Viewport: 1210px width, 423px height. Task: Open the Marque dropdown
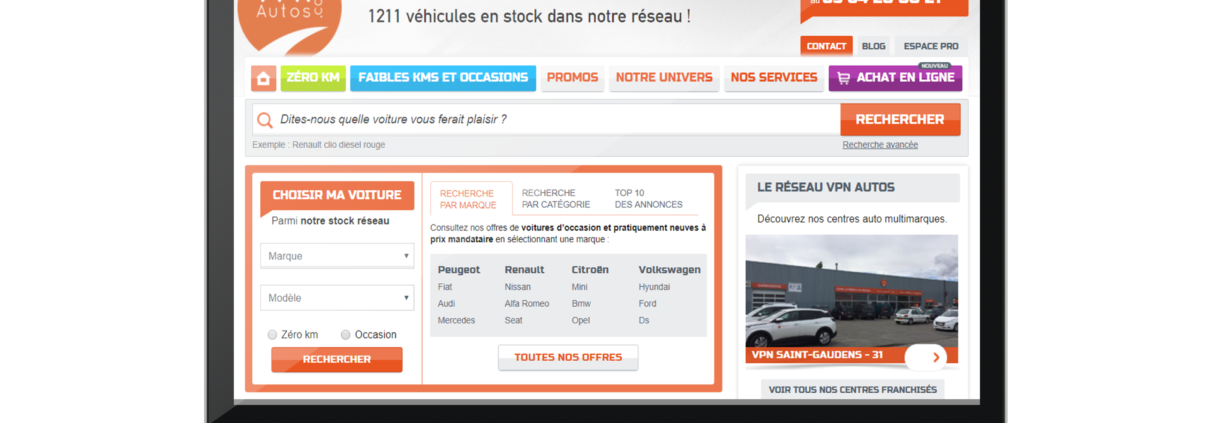point(337,256)
